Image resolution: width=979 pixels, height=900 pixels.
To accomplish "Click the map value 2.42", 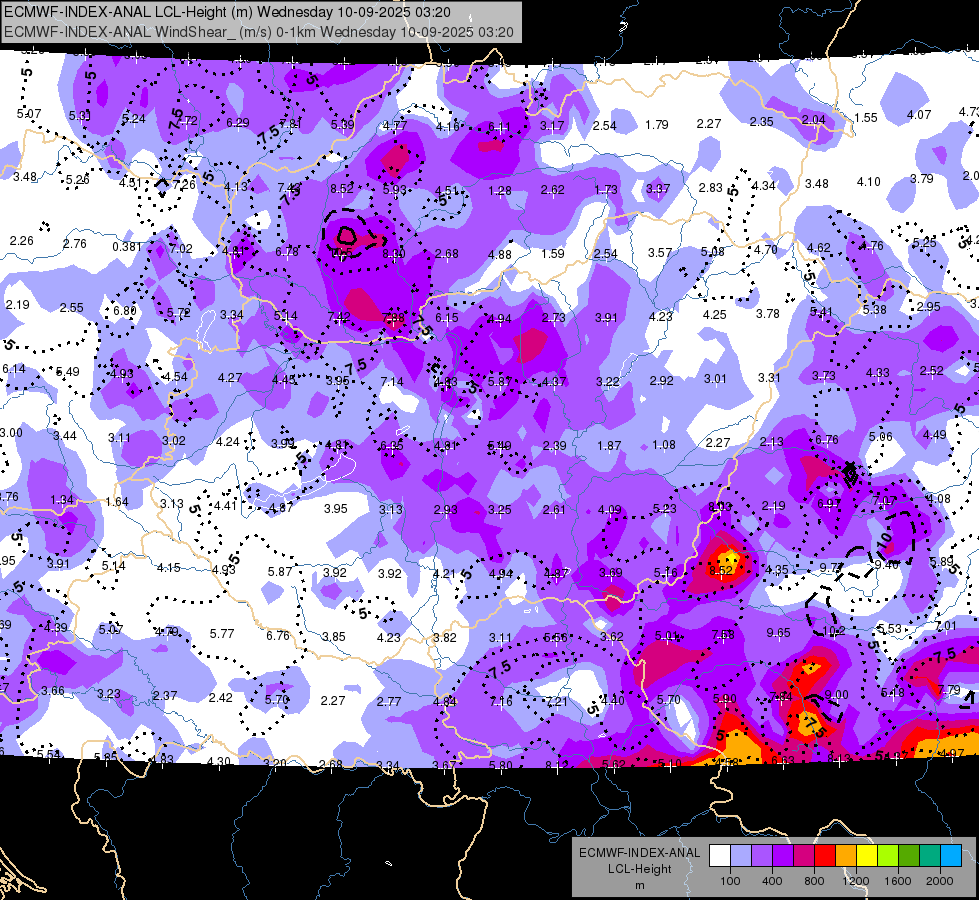I will 220,698.
